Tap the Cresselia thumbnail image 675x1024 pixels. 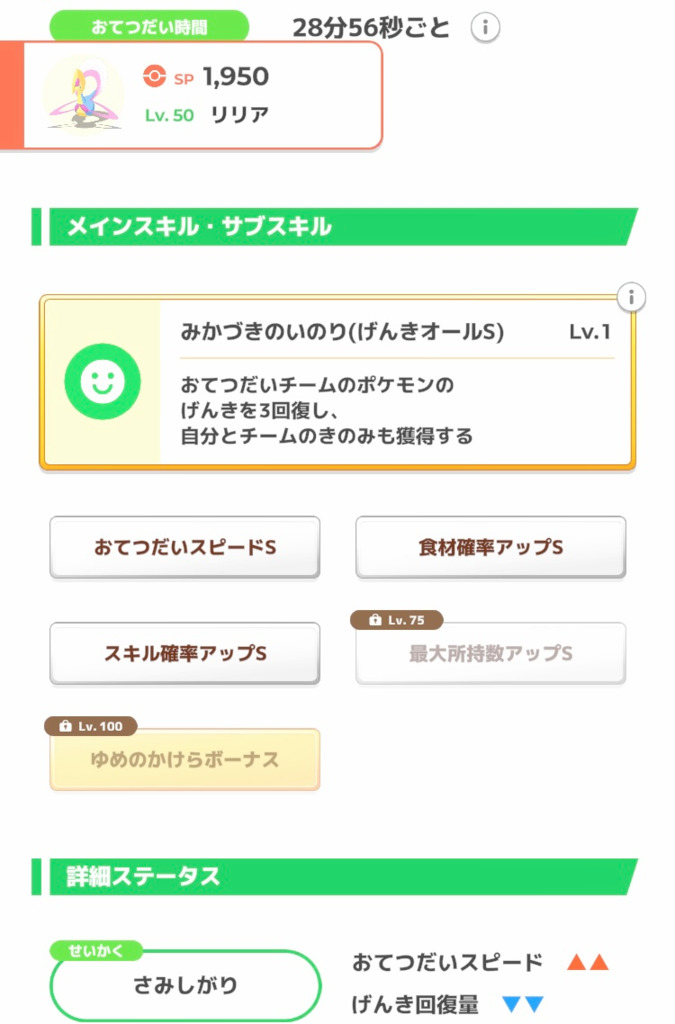[83, 94]
